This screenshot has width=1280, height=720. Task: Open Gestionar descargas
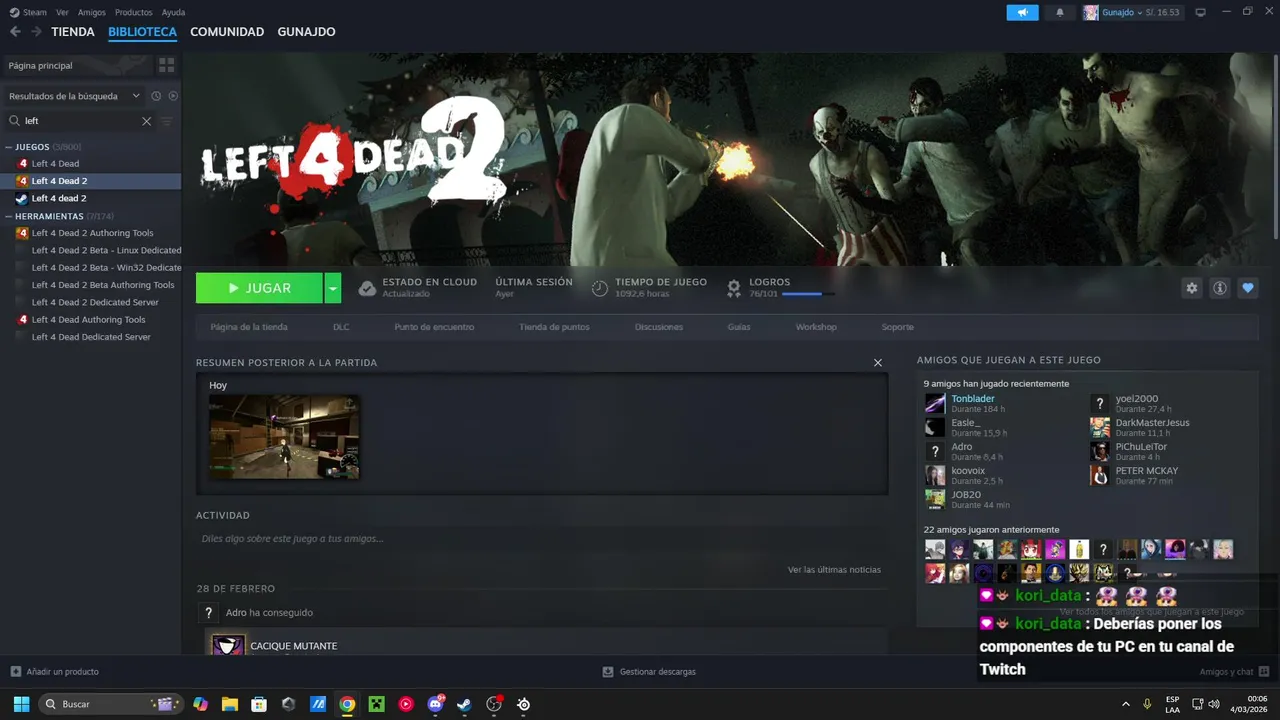[x=649, y=672]
